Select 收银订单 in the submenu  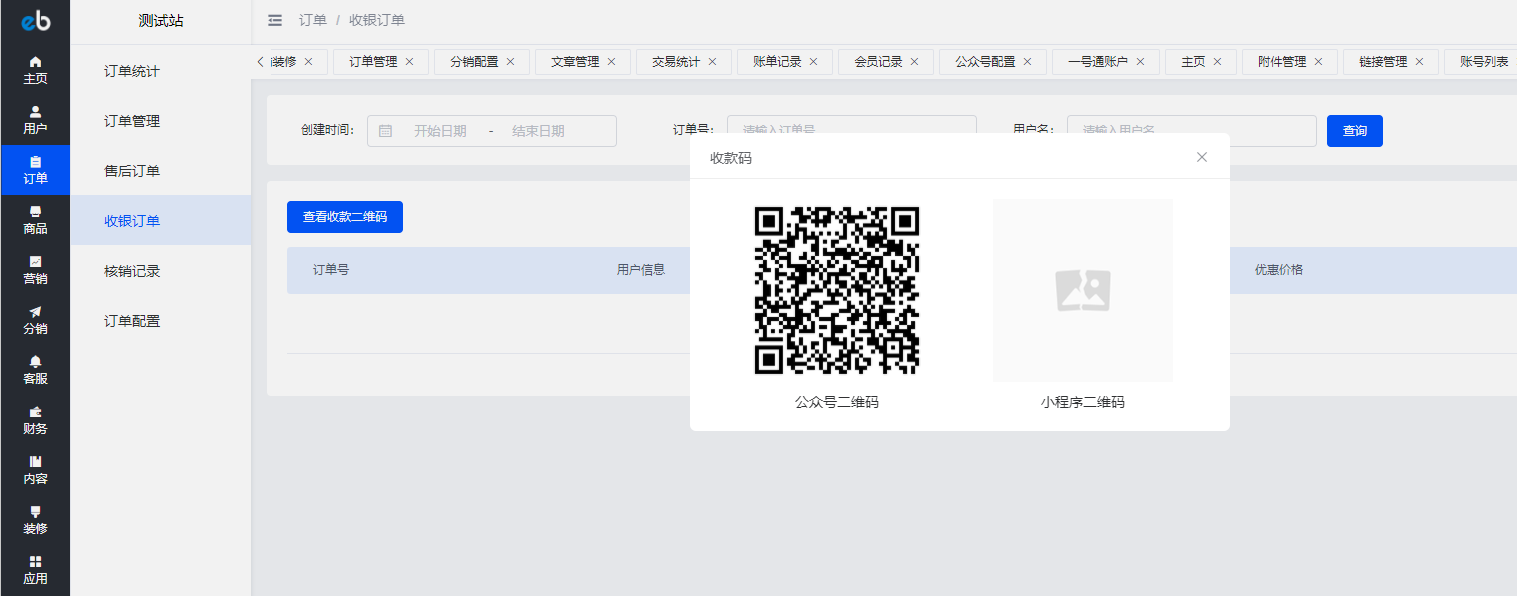coord(160,221)
